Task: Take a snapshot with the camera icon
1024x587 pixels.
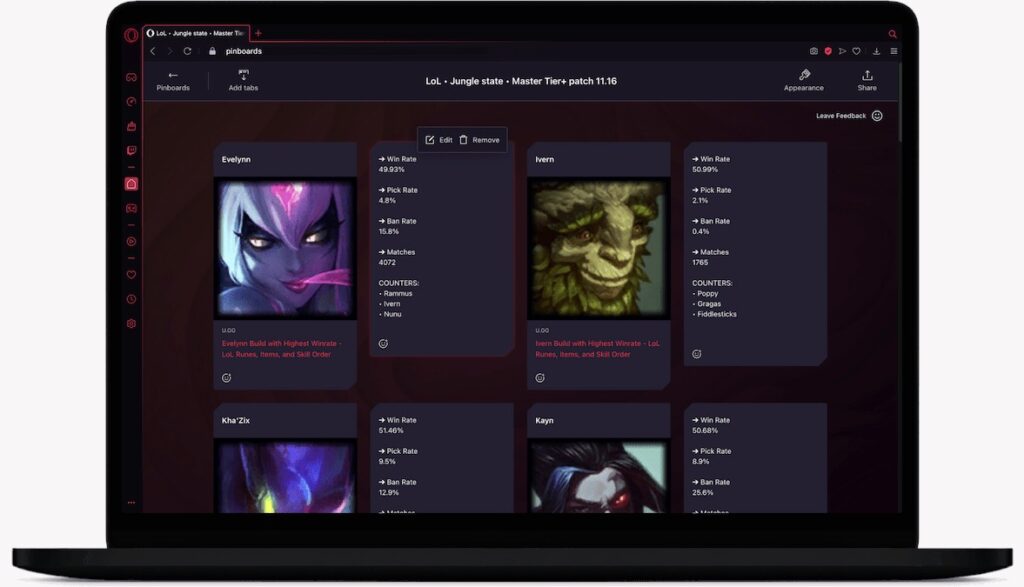Action: 814,51
